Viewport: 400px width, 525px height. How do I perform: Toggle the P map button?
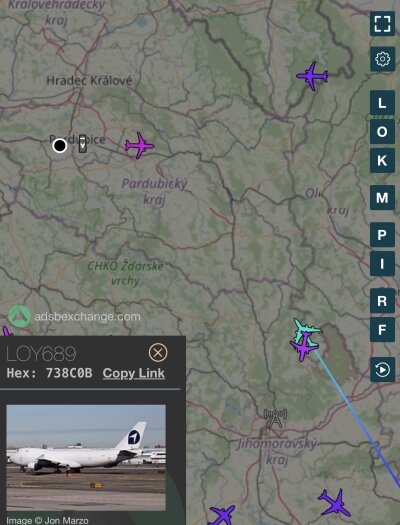pyautogui.click(x=382, y=235)
